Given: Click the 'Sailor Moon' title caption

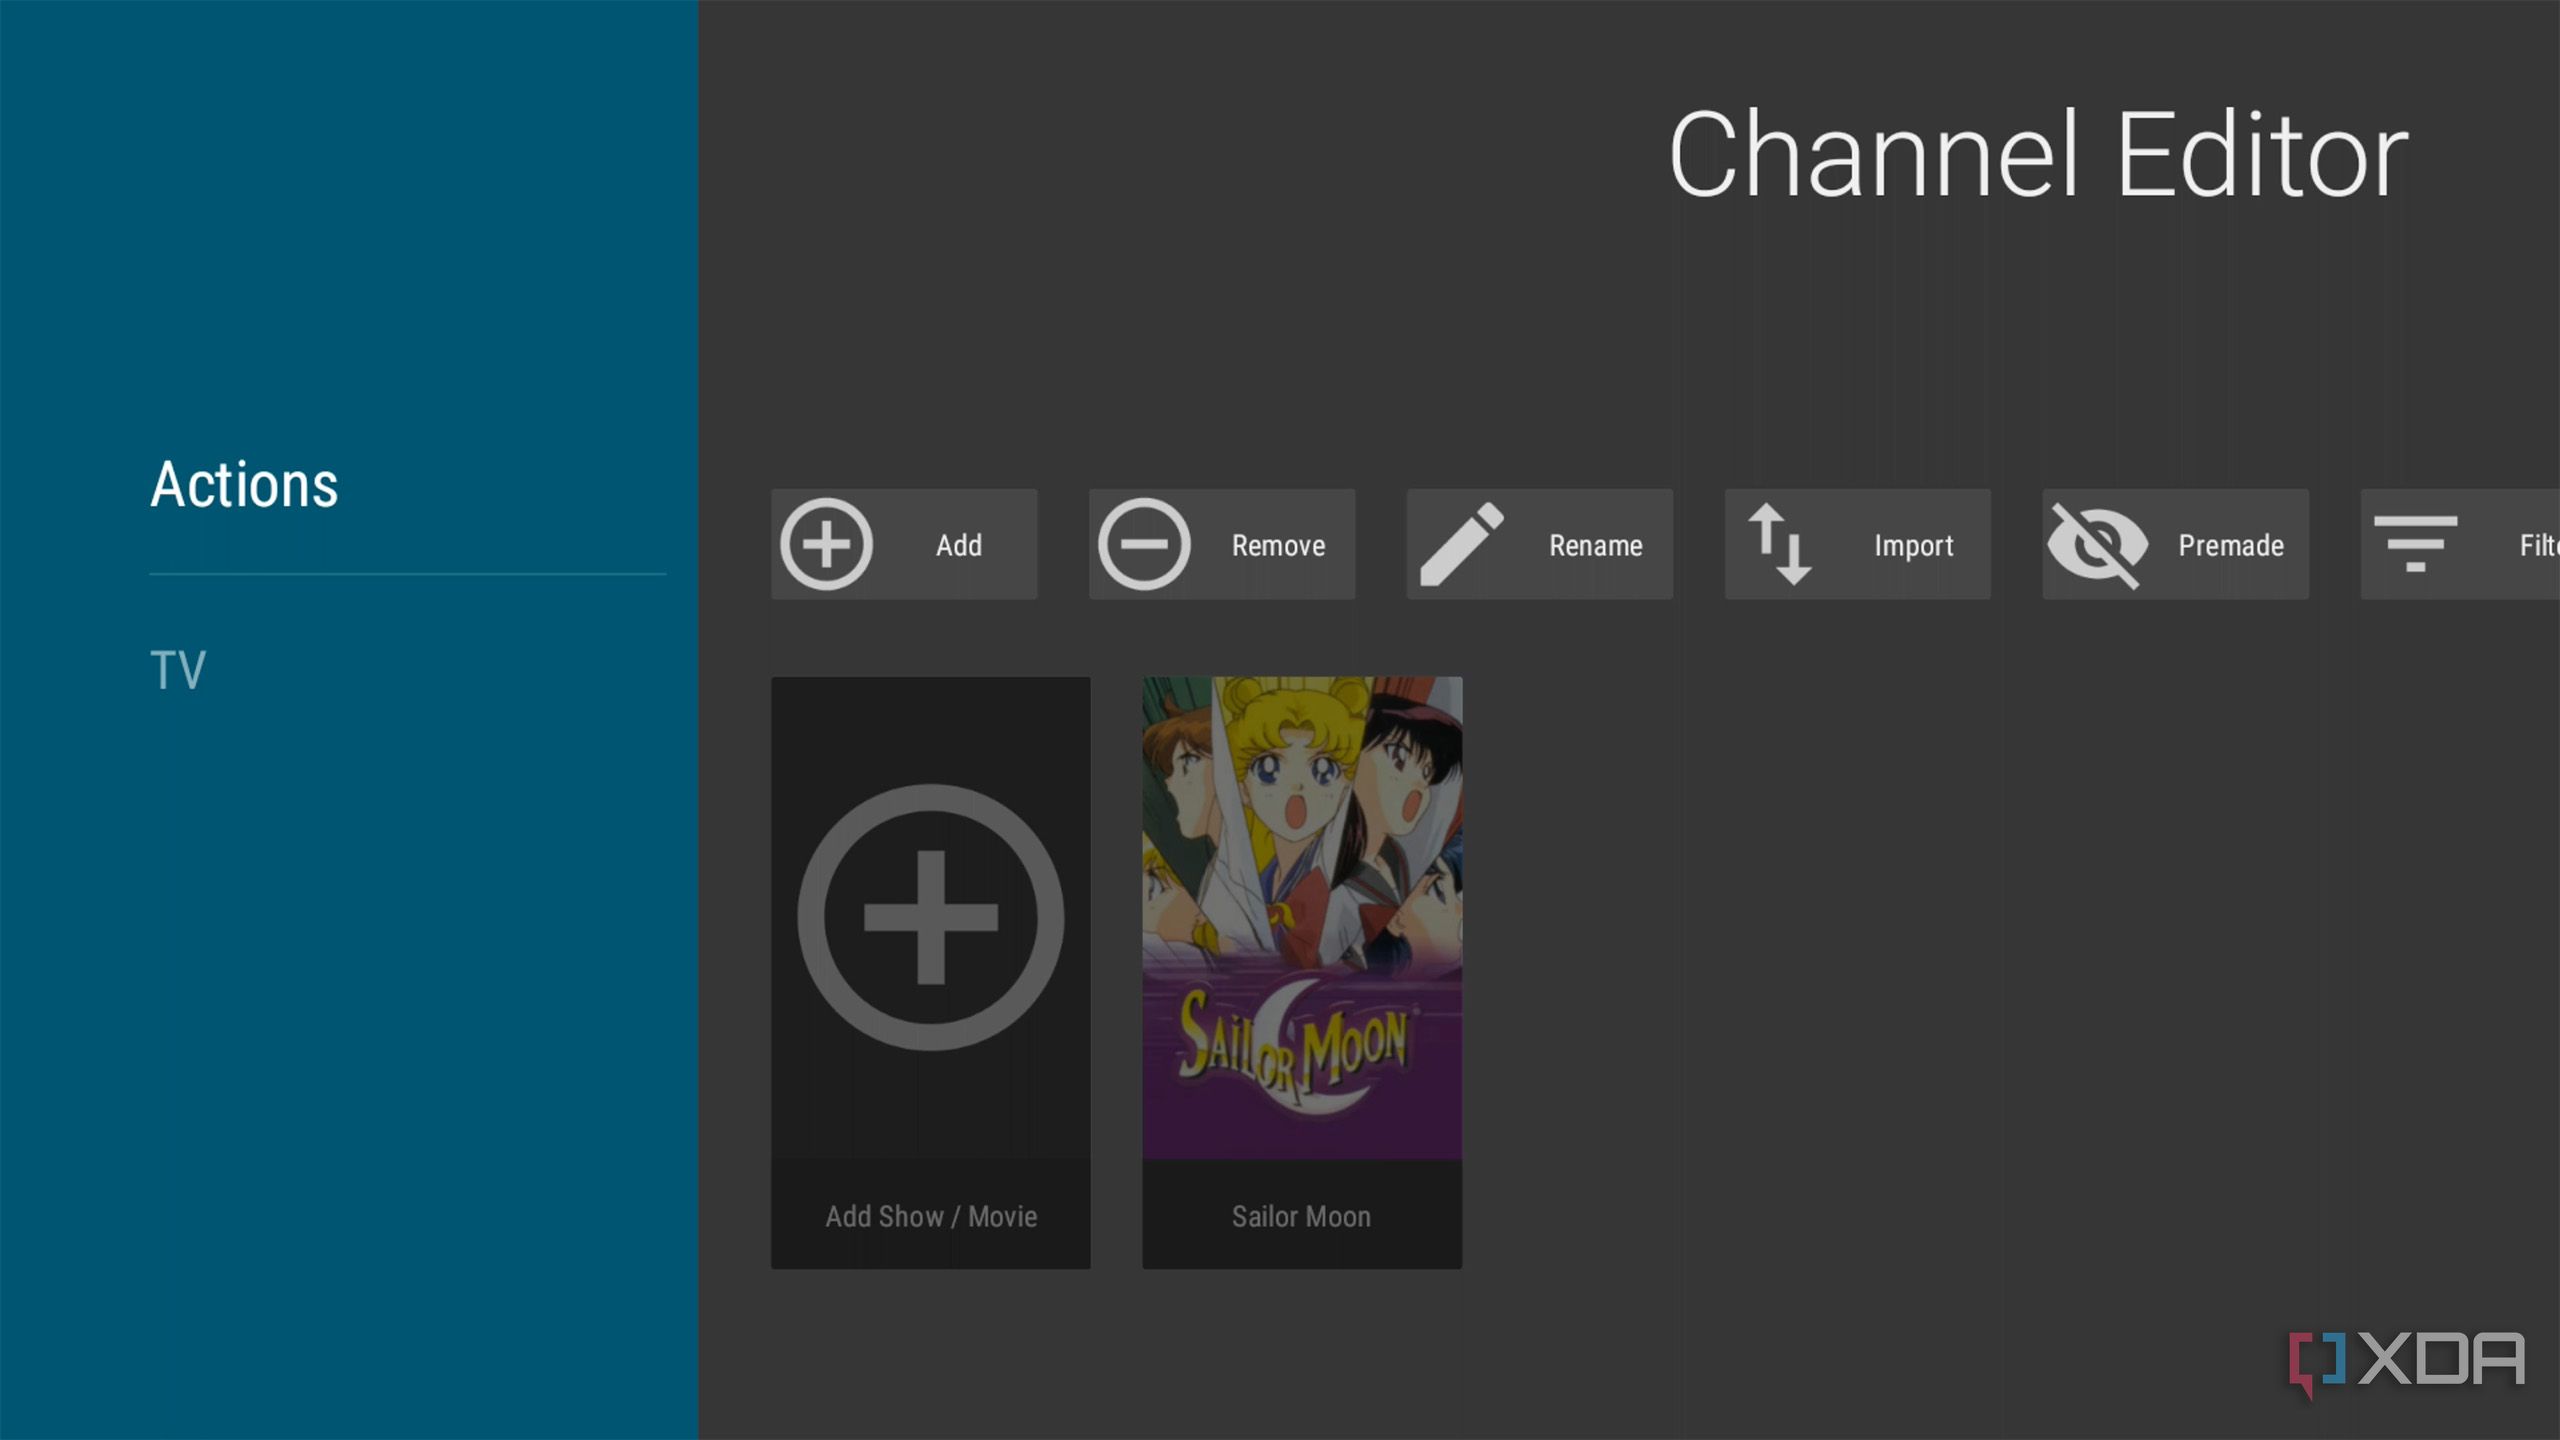Looking at the screenshot, I should [x=1301, y=1216].
